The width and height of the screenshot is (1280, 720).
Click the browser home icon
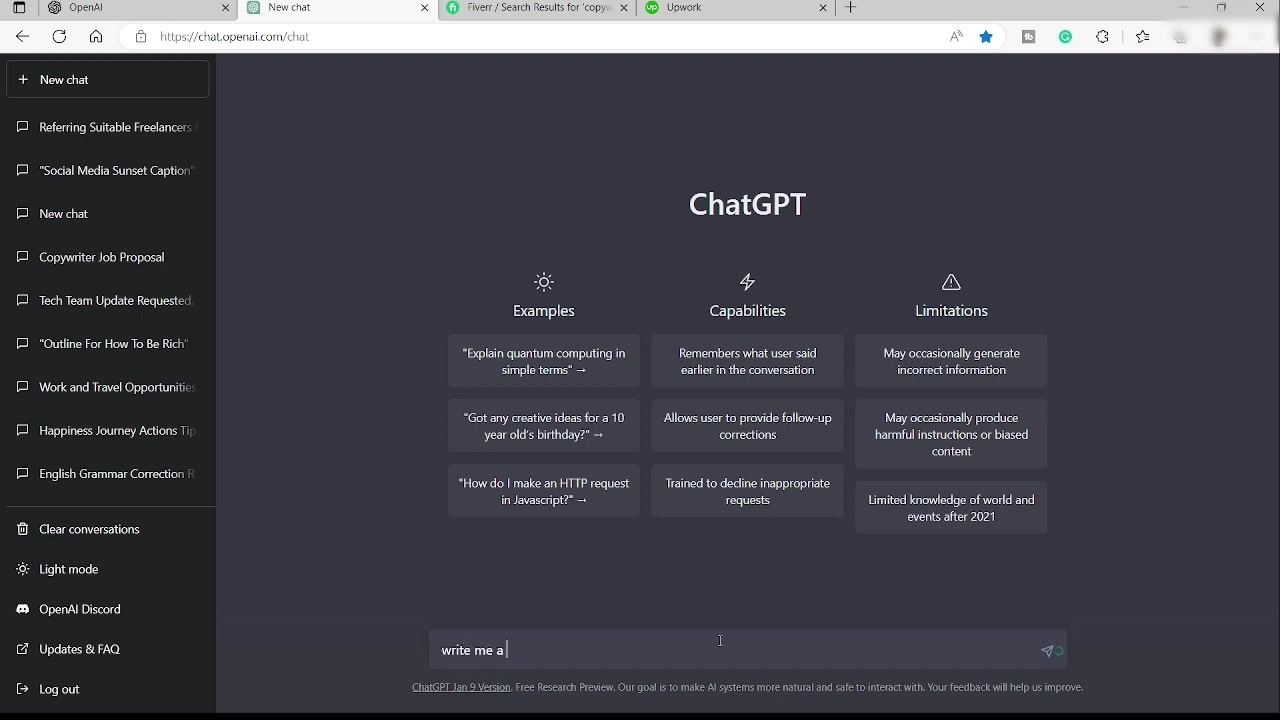[96, 37]
